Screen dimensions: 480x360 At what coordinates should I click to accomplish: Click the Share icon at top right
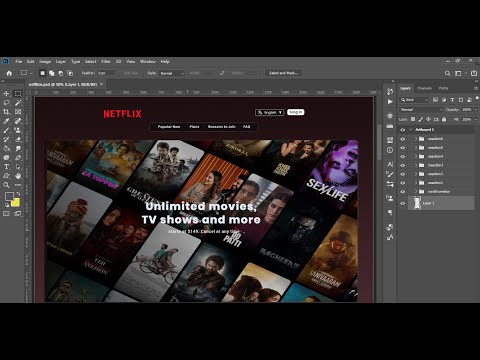(474, 73)
